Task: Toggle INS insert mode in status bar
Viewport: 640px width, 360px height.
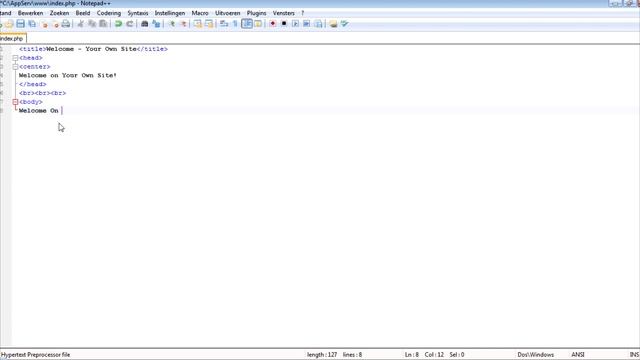Action: click(x=634, y=355)
